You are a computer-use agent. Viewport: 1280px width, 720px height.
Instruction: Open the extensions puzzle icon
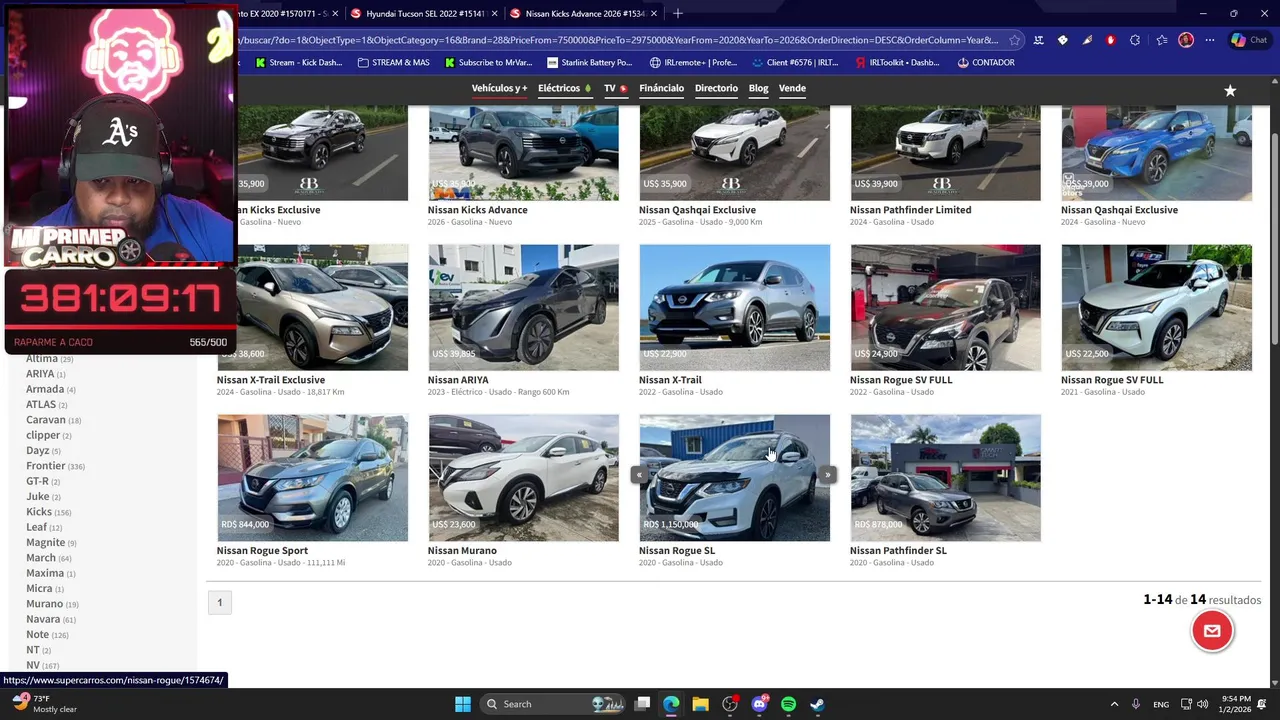click(x=1135, y=40)
